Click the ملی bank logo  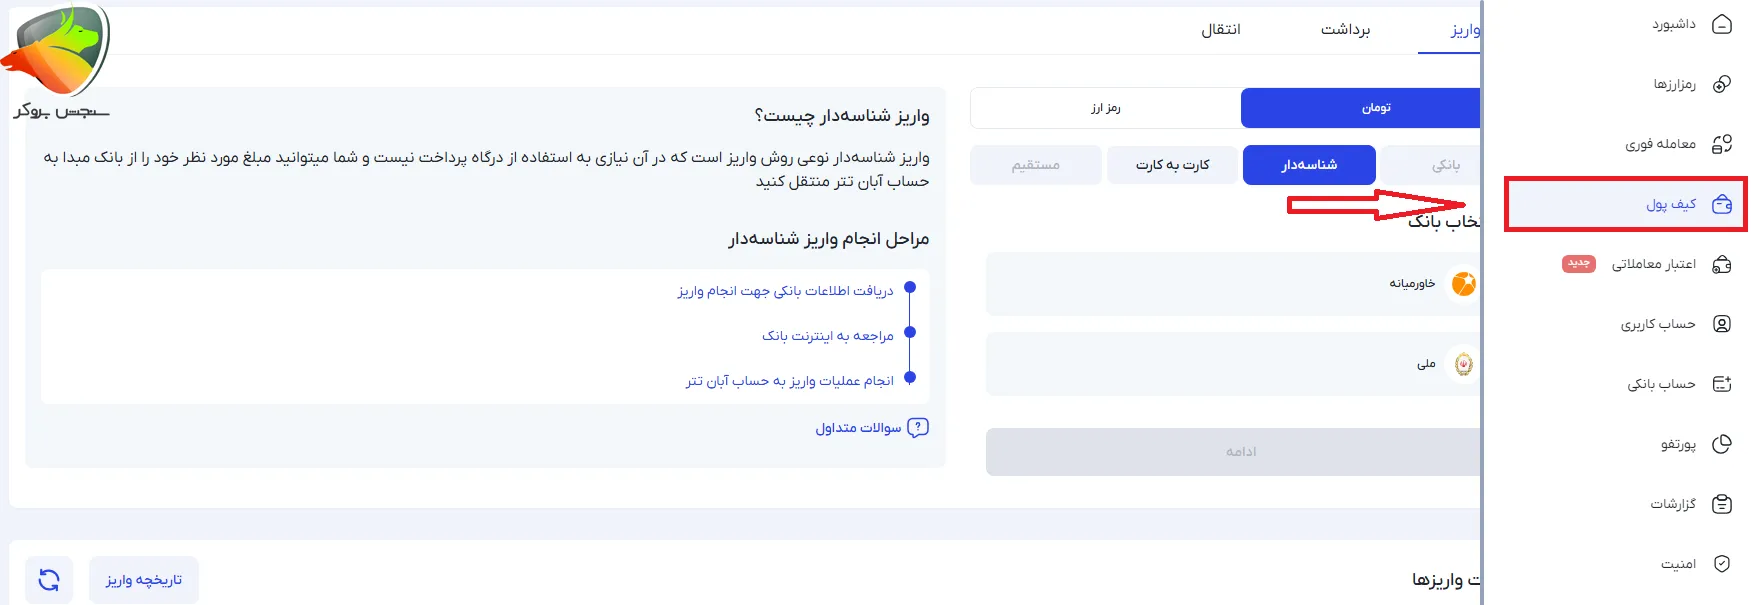click(1463, 364)
